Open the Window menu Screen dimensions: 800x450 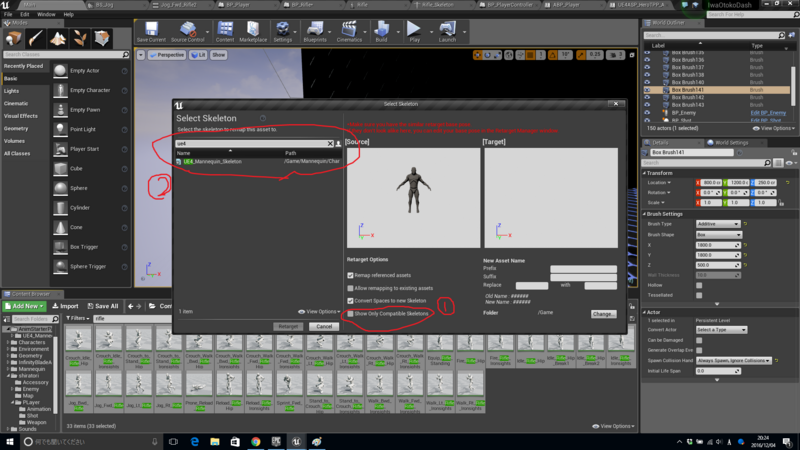coord(46,14)
